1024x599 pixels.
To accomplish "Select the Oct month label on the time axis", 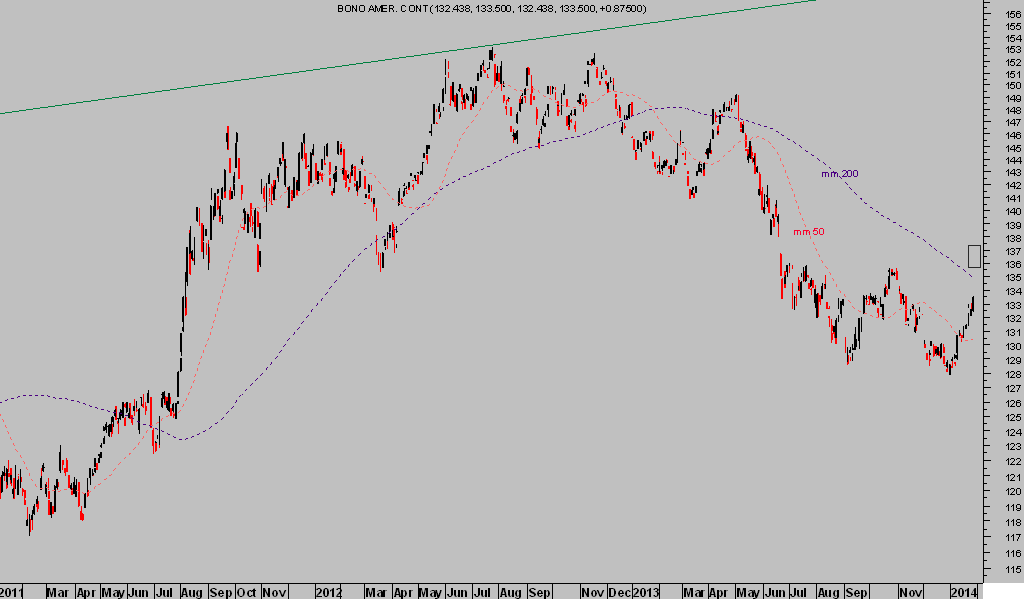I will (246, 591).
